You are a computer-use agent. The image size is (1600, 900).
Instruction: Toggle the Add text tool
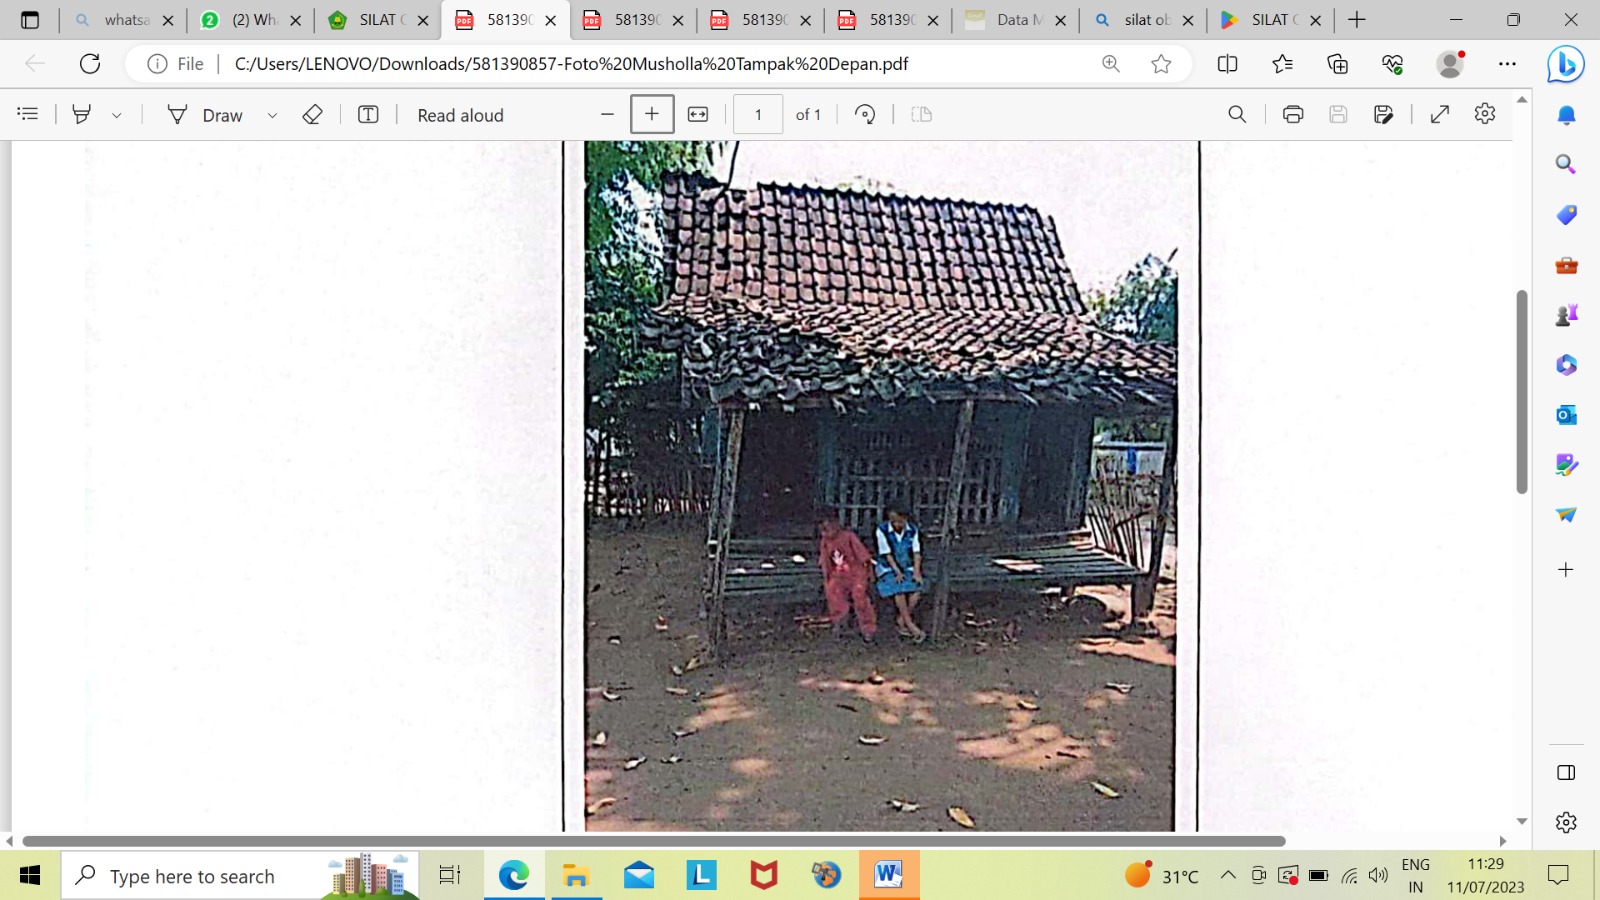coord(368,114)
